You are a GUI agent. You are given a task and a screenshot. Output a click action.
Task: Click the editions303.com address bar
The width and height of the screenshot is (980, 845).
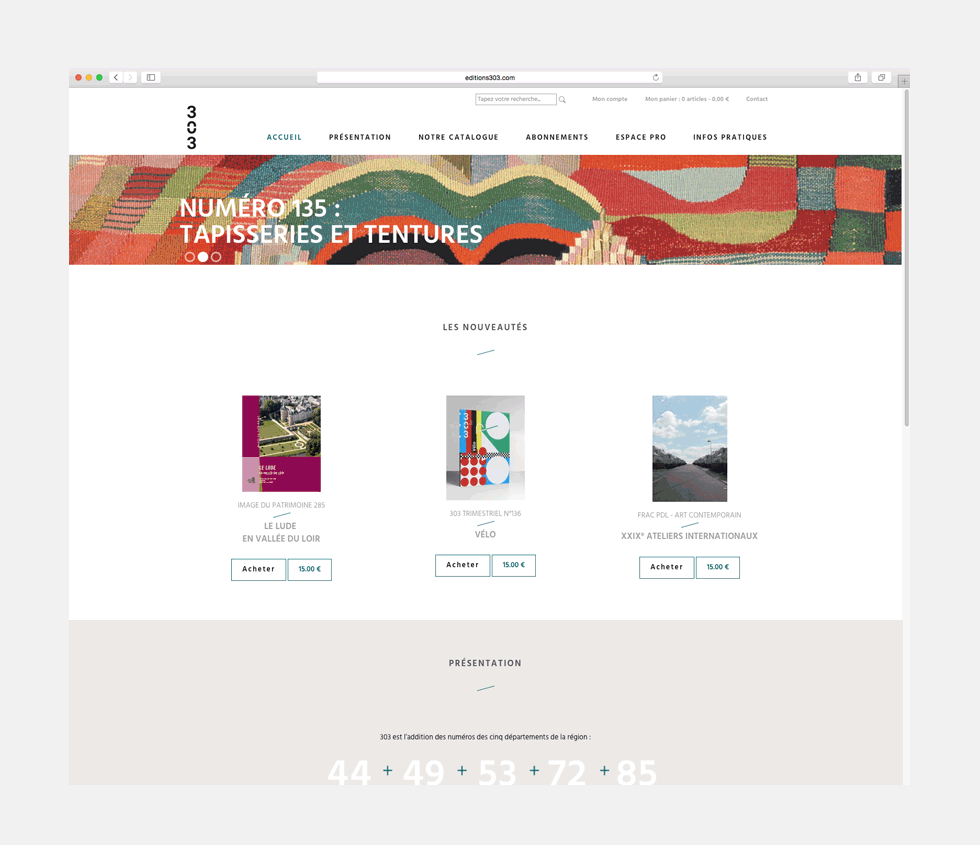tap(489, 78)
